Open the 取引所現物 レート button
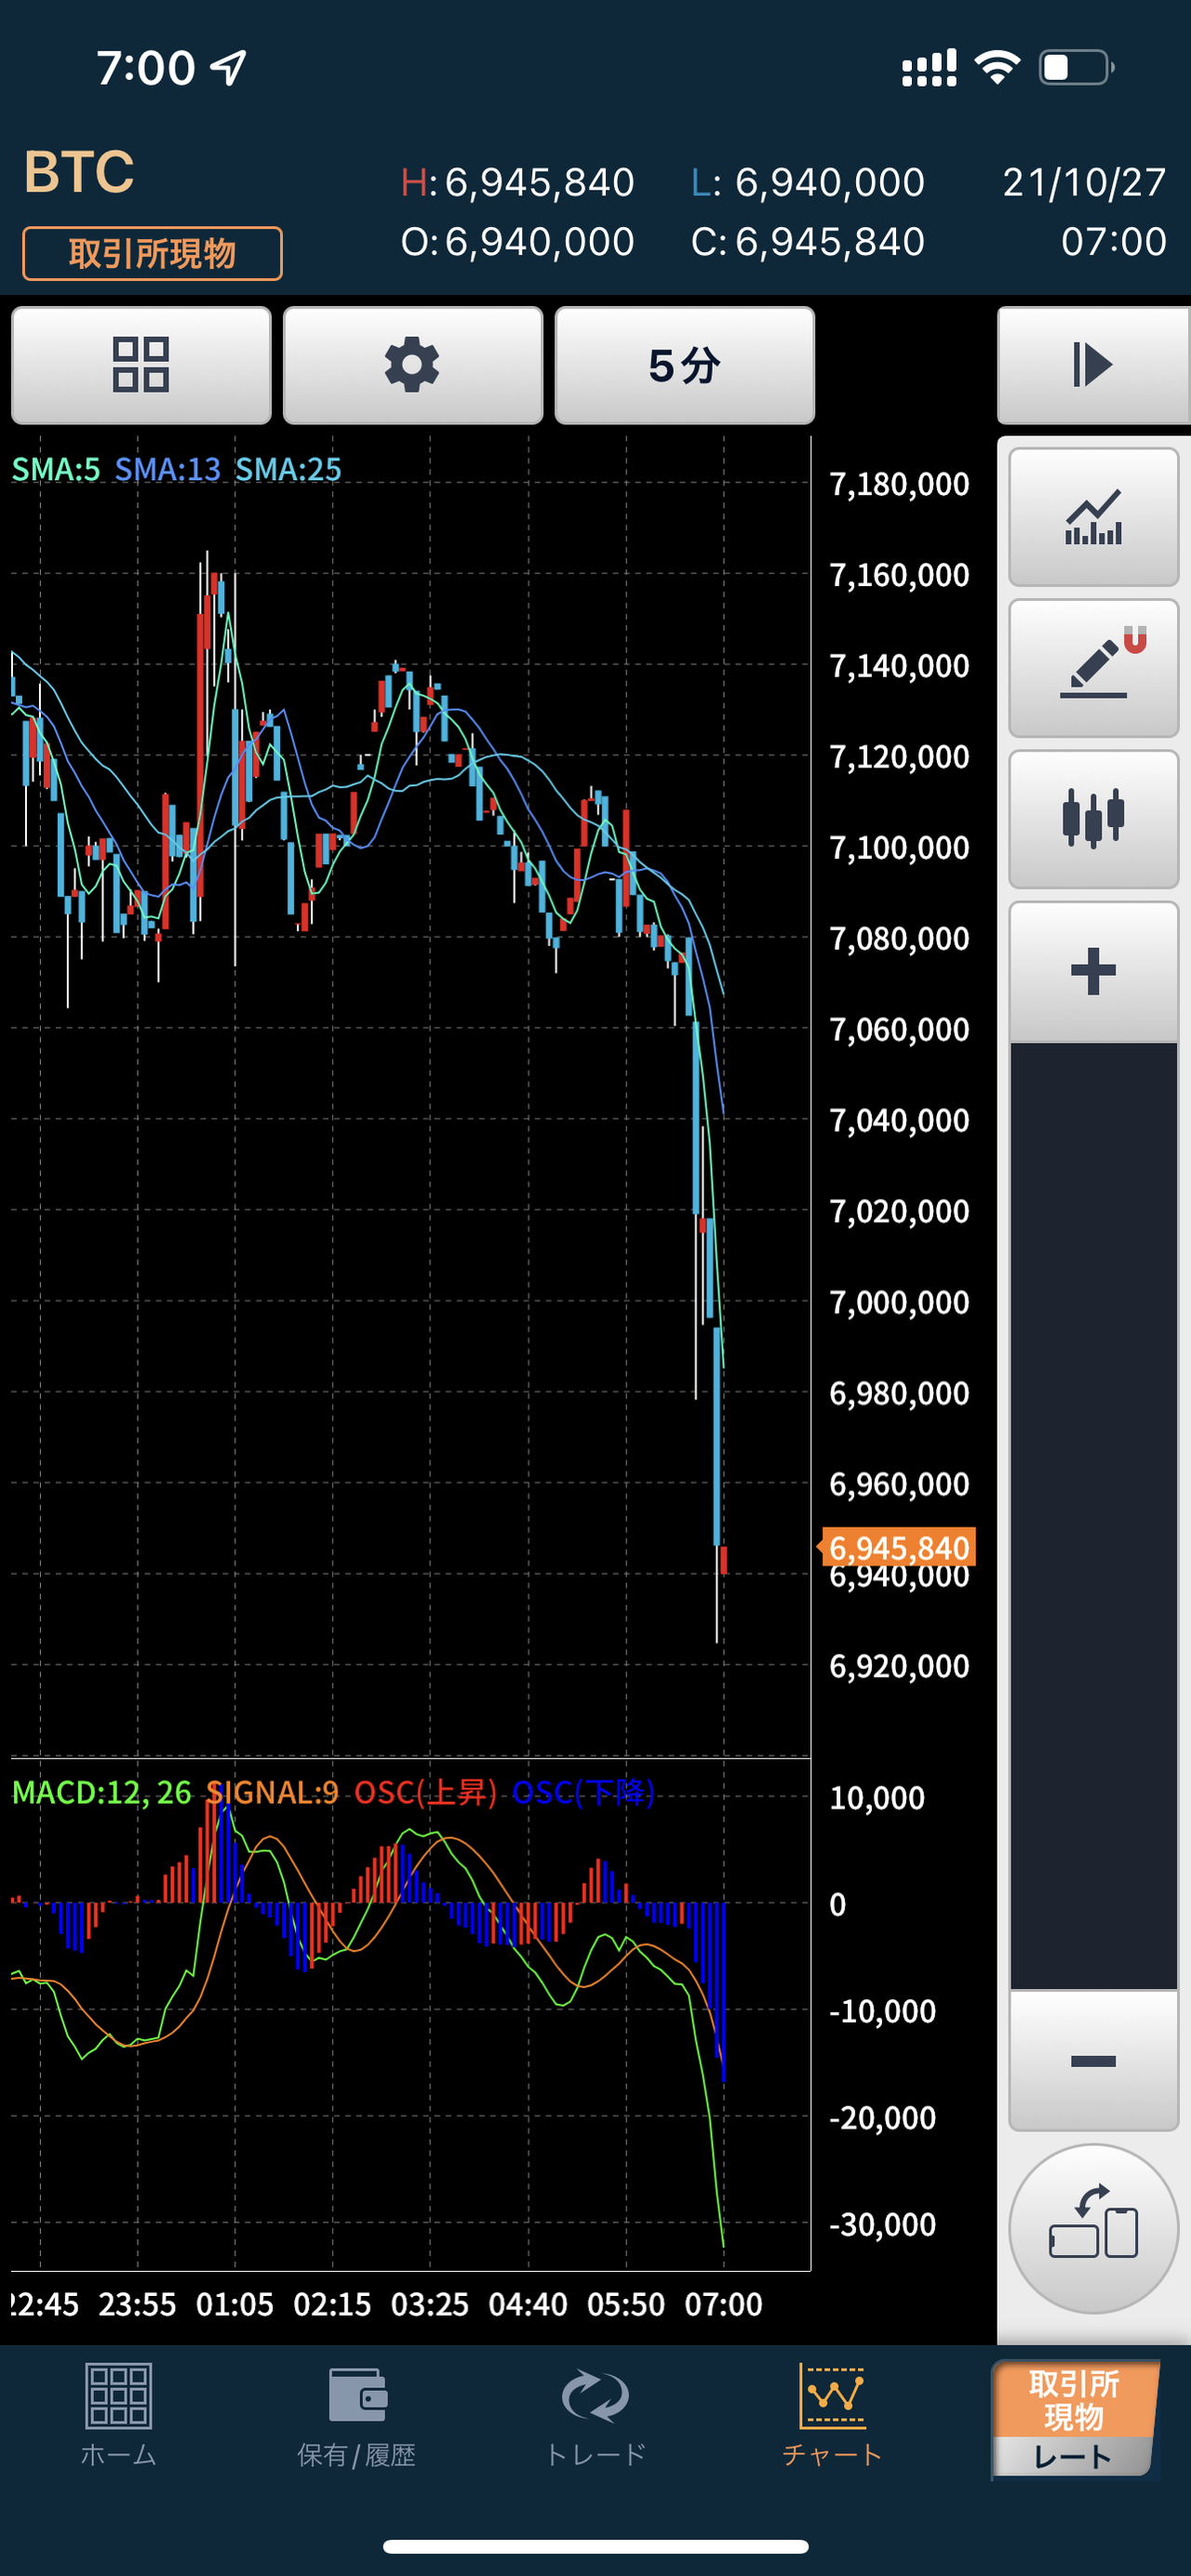The width and height of the screenshot is (1191, 2576). point(1074,2418)
